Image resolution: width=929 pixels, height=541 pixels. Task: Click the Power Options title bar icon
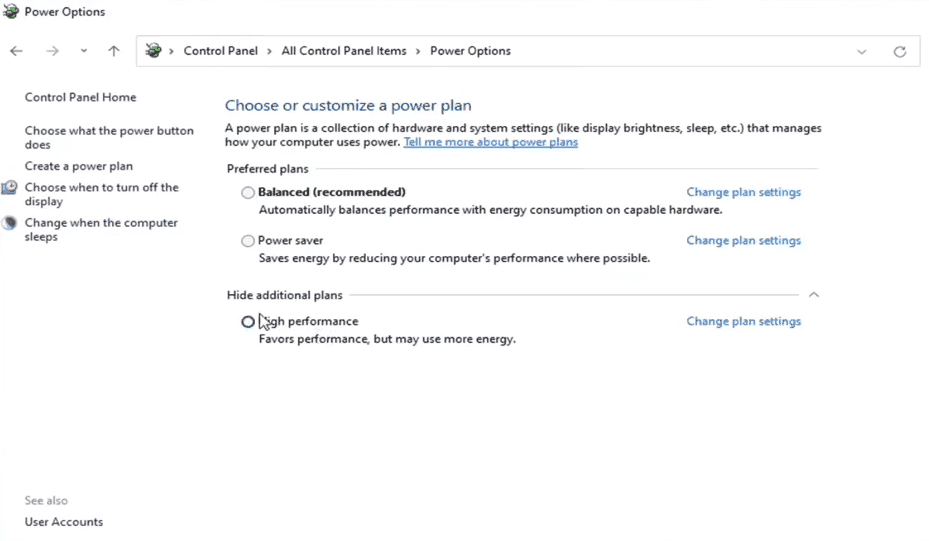coord(11,11)
